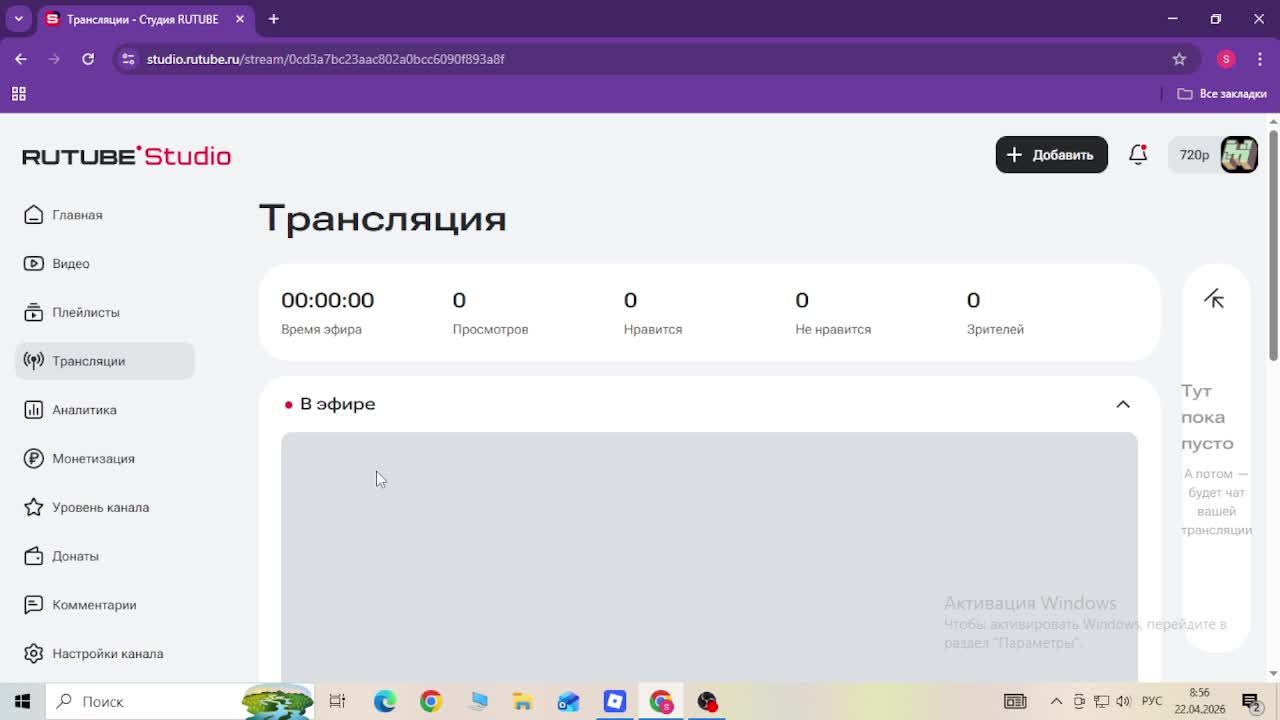Open notifications bell
Screen dimensions: 1280x720
pyautogui.click(x=1138, y=155)
